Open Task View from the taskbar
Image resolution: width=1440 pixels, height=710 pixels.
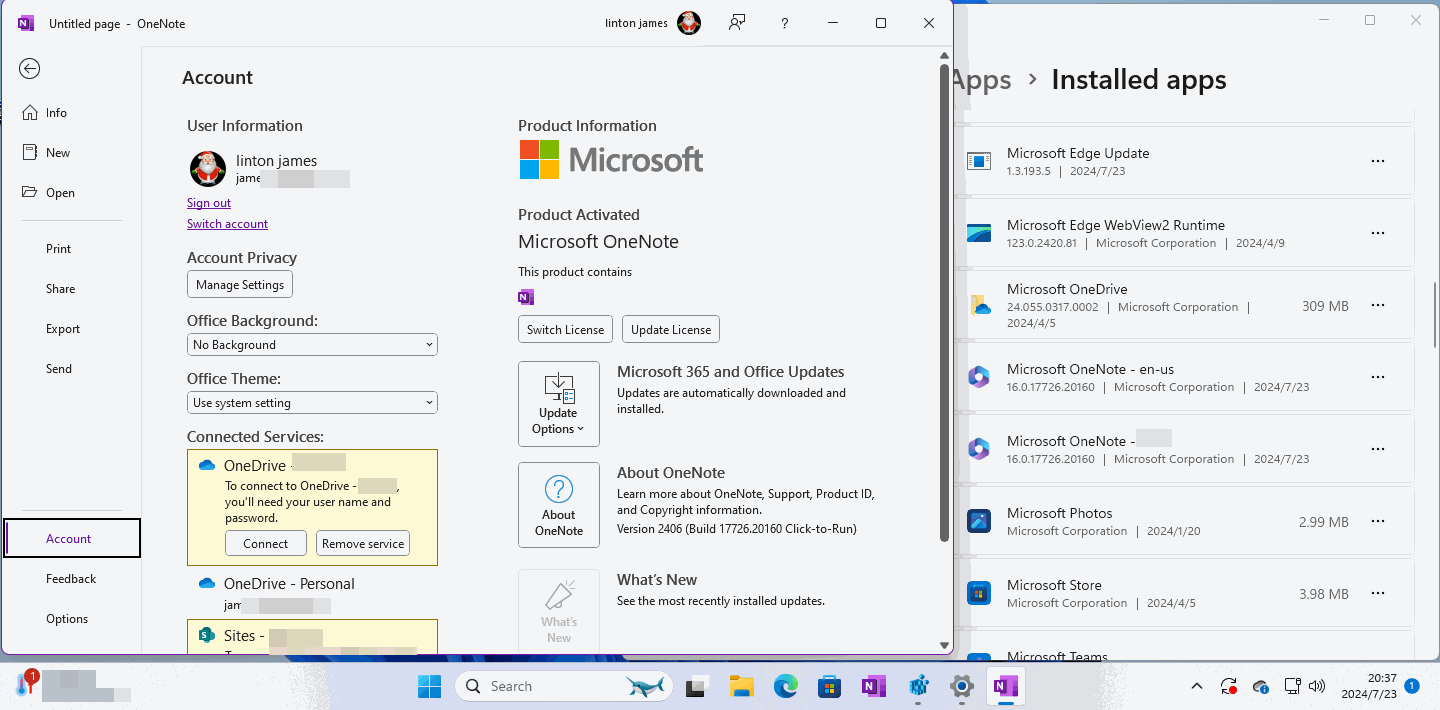(x=697, y=686)
